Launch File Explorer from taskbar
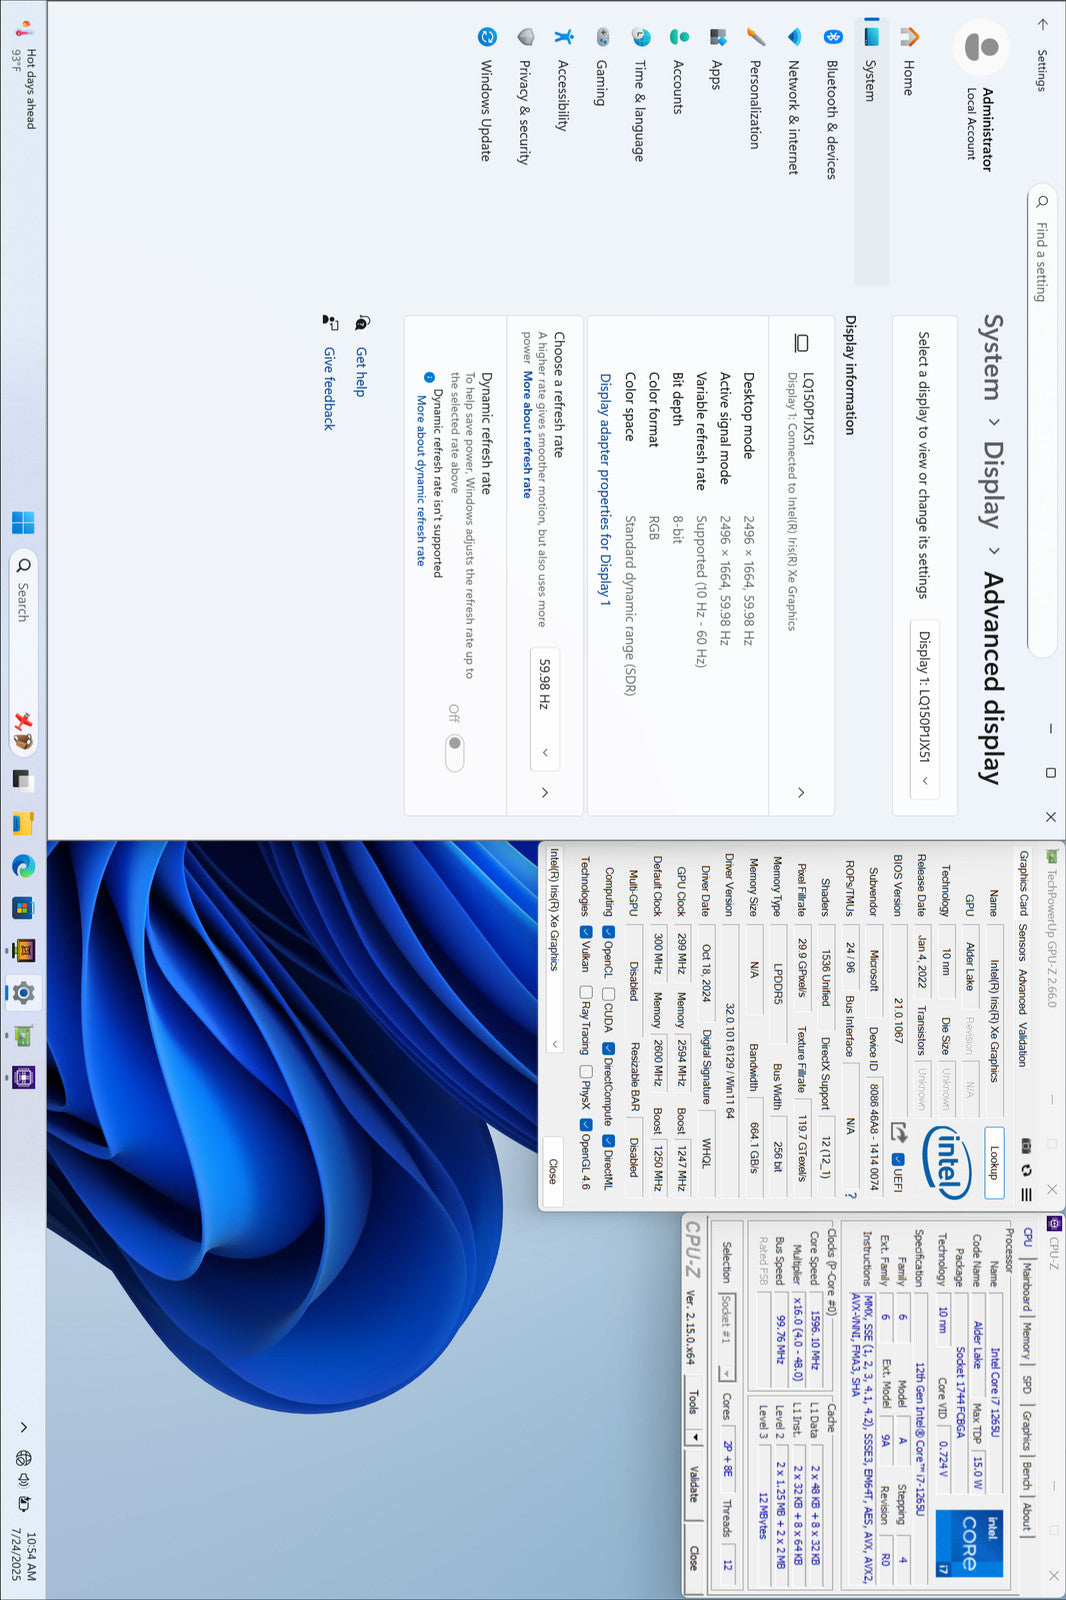This screenshot has height=1600, width=1066. (x=23, y=823)
